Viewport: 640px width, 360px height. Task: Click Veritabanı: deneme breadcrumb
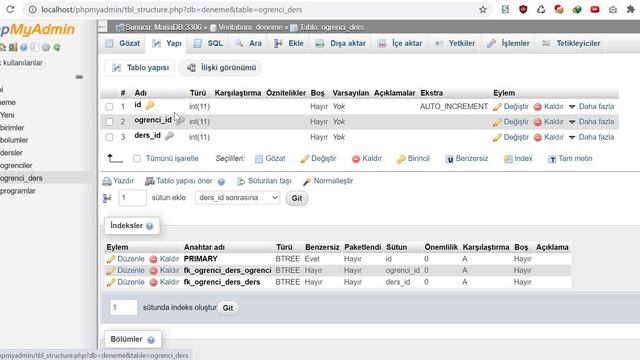click(250, 27)
